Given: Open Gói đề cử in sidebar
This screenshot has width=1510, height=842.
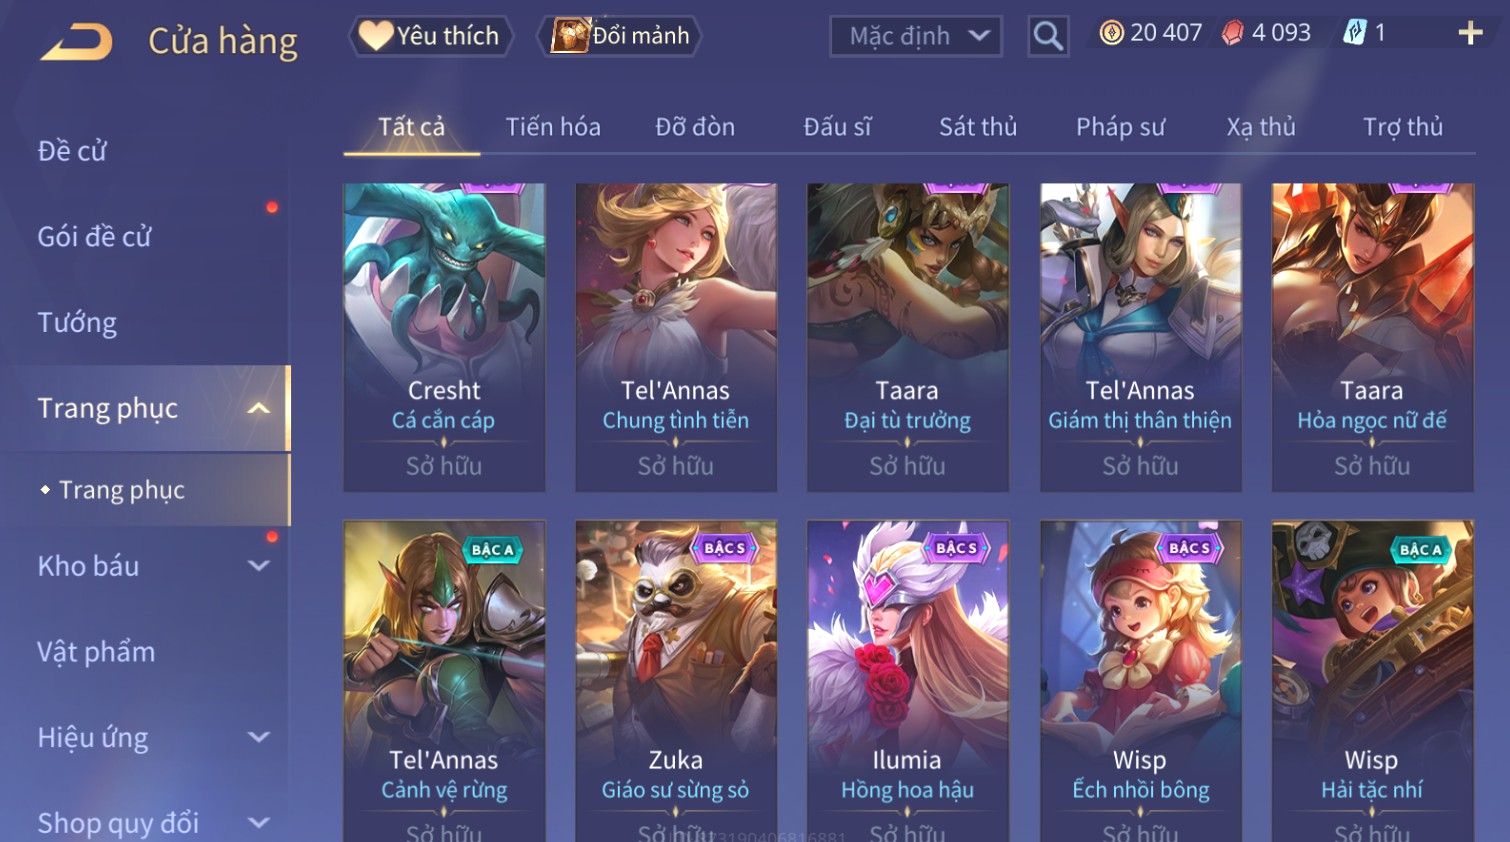Looking at the screenshot, I should [x=95, y=237].
